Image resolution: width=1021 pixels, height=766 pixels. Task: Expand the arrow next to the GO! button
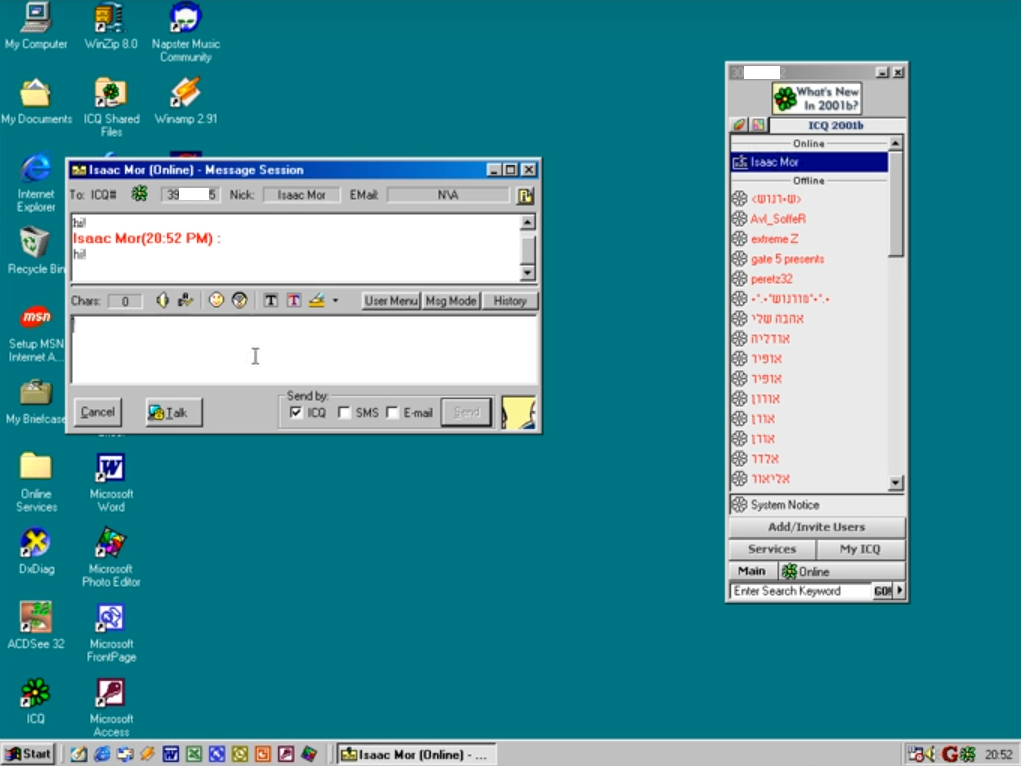click(x=900, y=591)
